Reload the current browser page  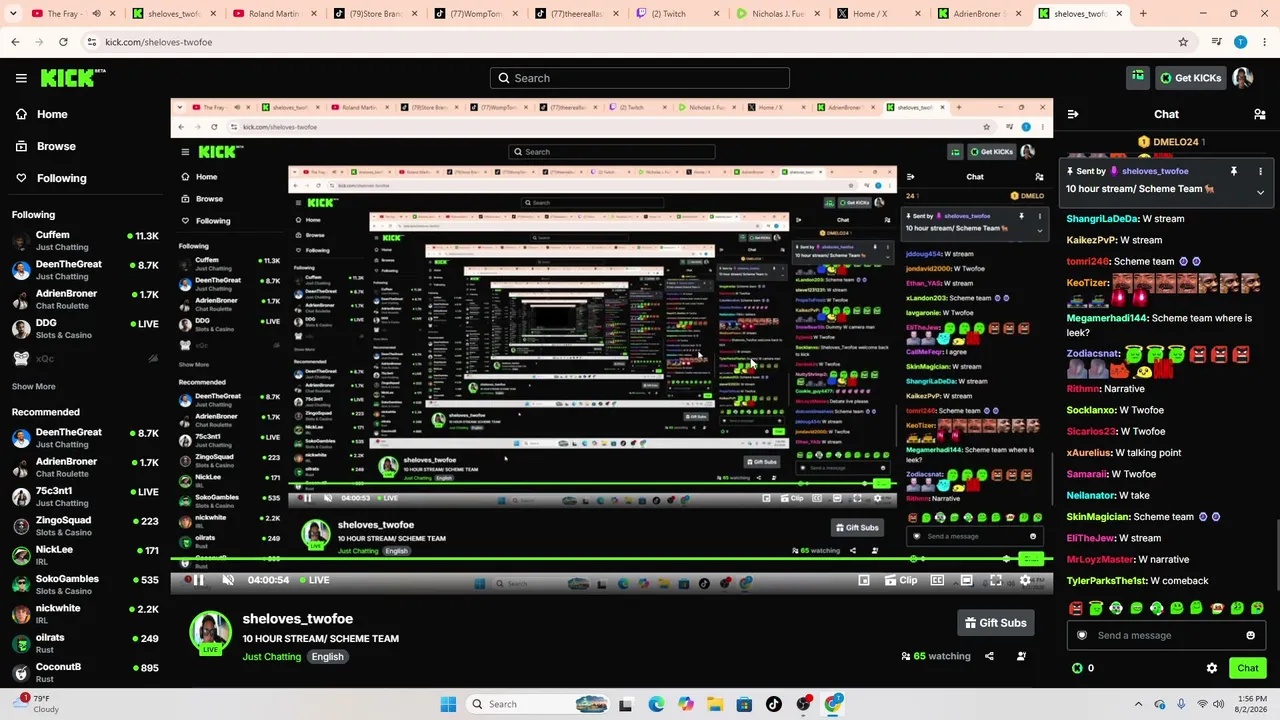63,42
